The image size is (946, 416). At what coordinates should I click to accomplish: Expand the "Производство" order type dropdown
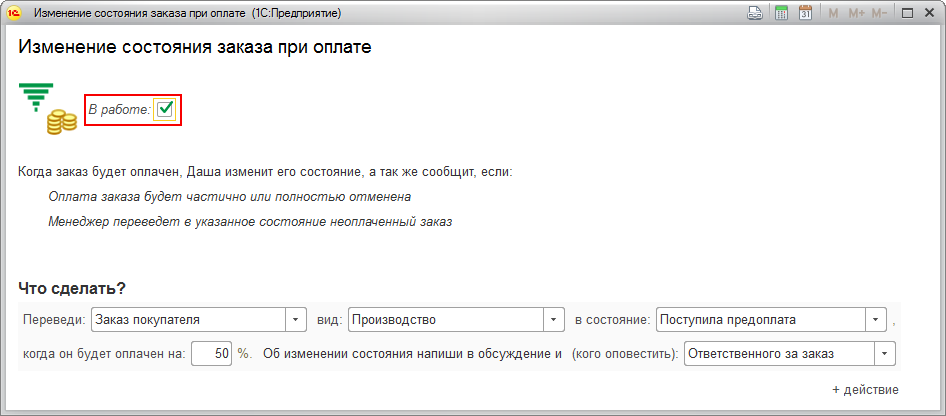[555, 320]
